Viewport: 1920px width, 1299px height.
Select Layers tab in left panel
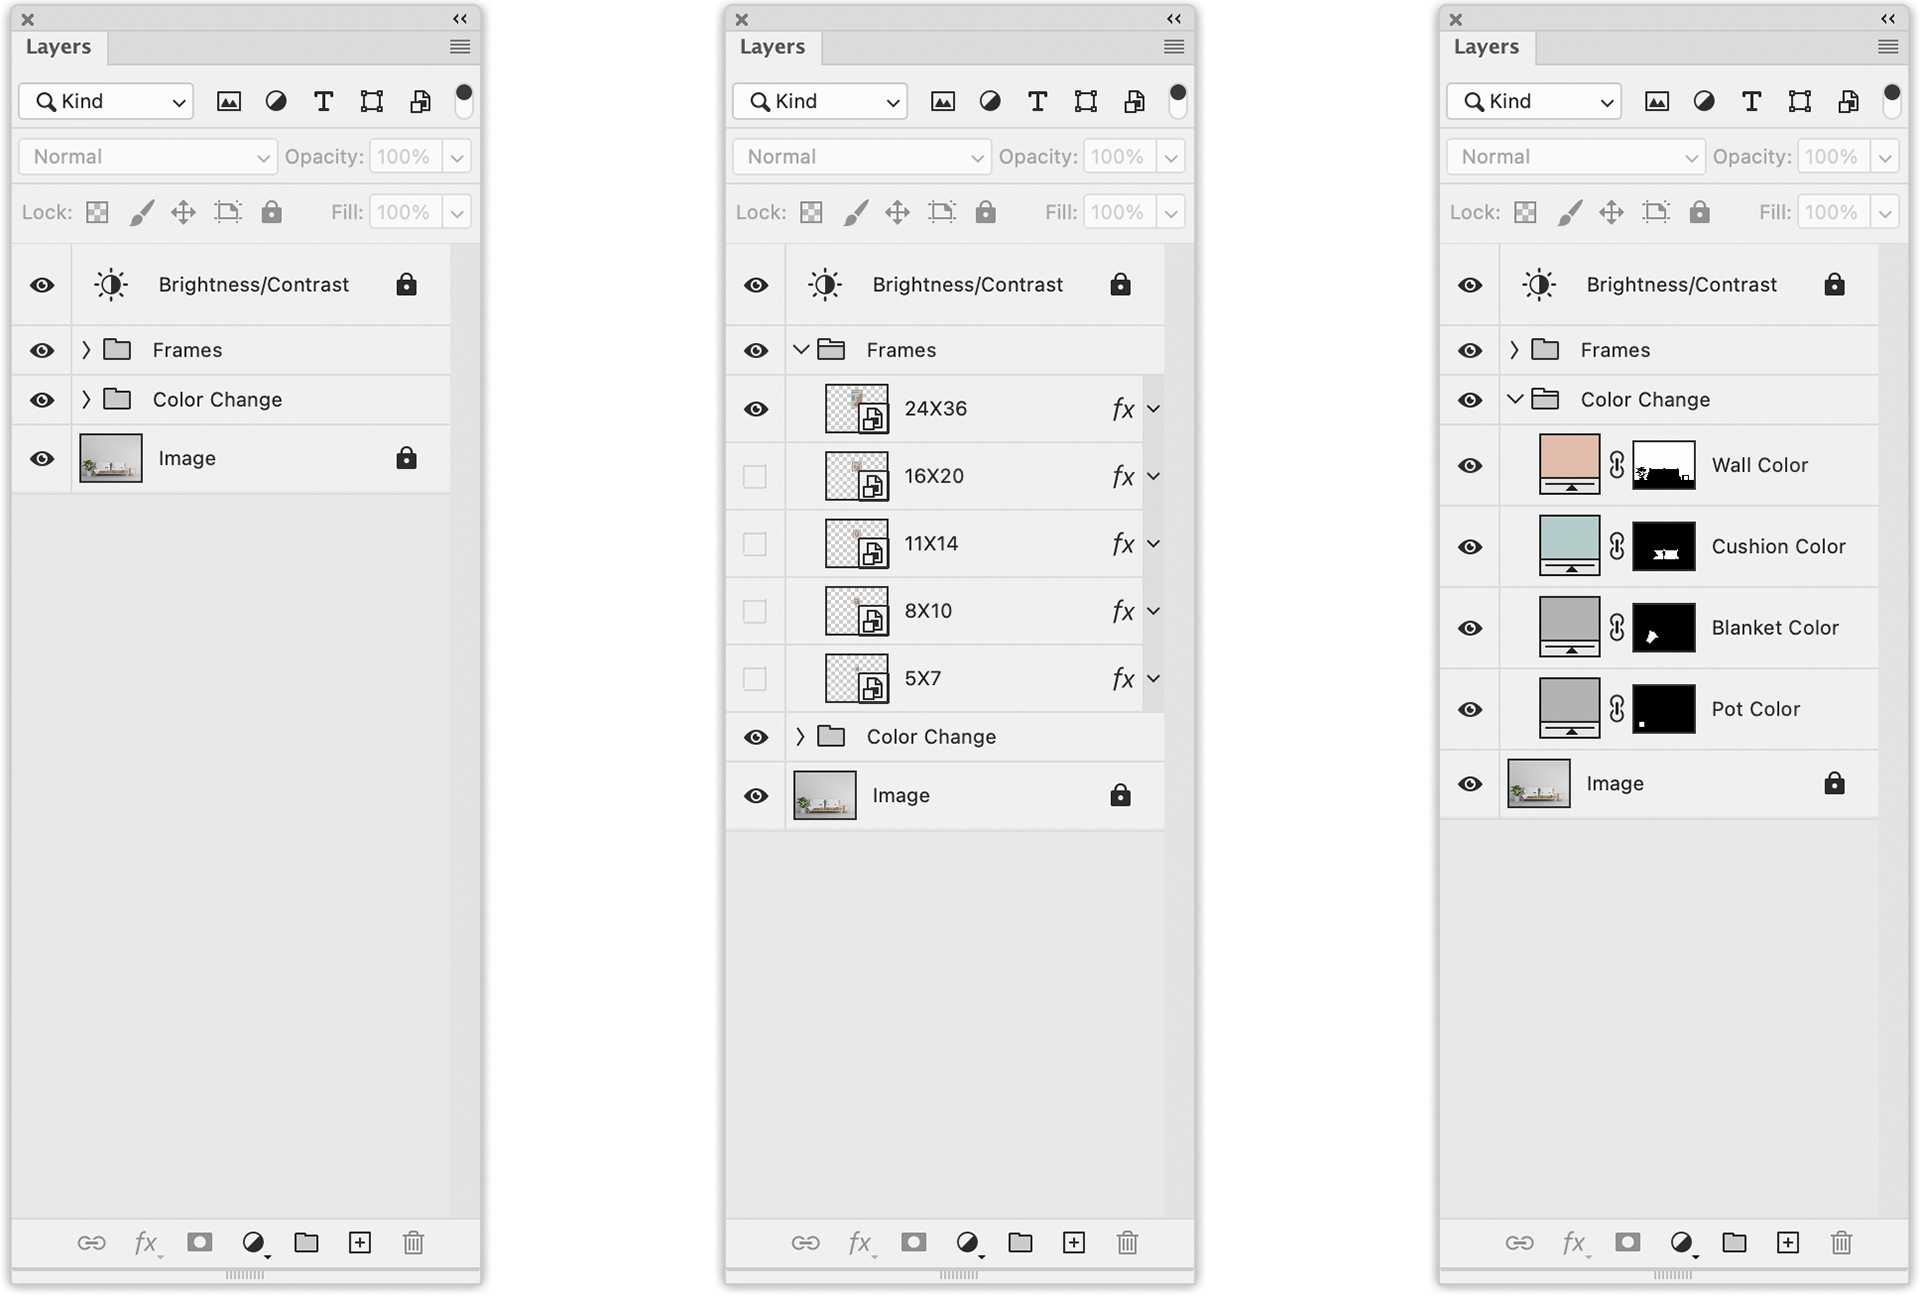point(58,47)
